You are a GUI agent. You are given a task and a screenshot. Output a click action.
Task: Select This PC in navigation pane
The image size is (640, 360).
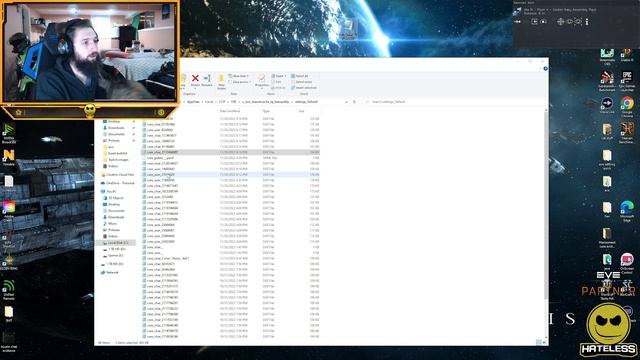[109, 191]
